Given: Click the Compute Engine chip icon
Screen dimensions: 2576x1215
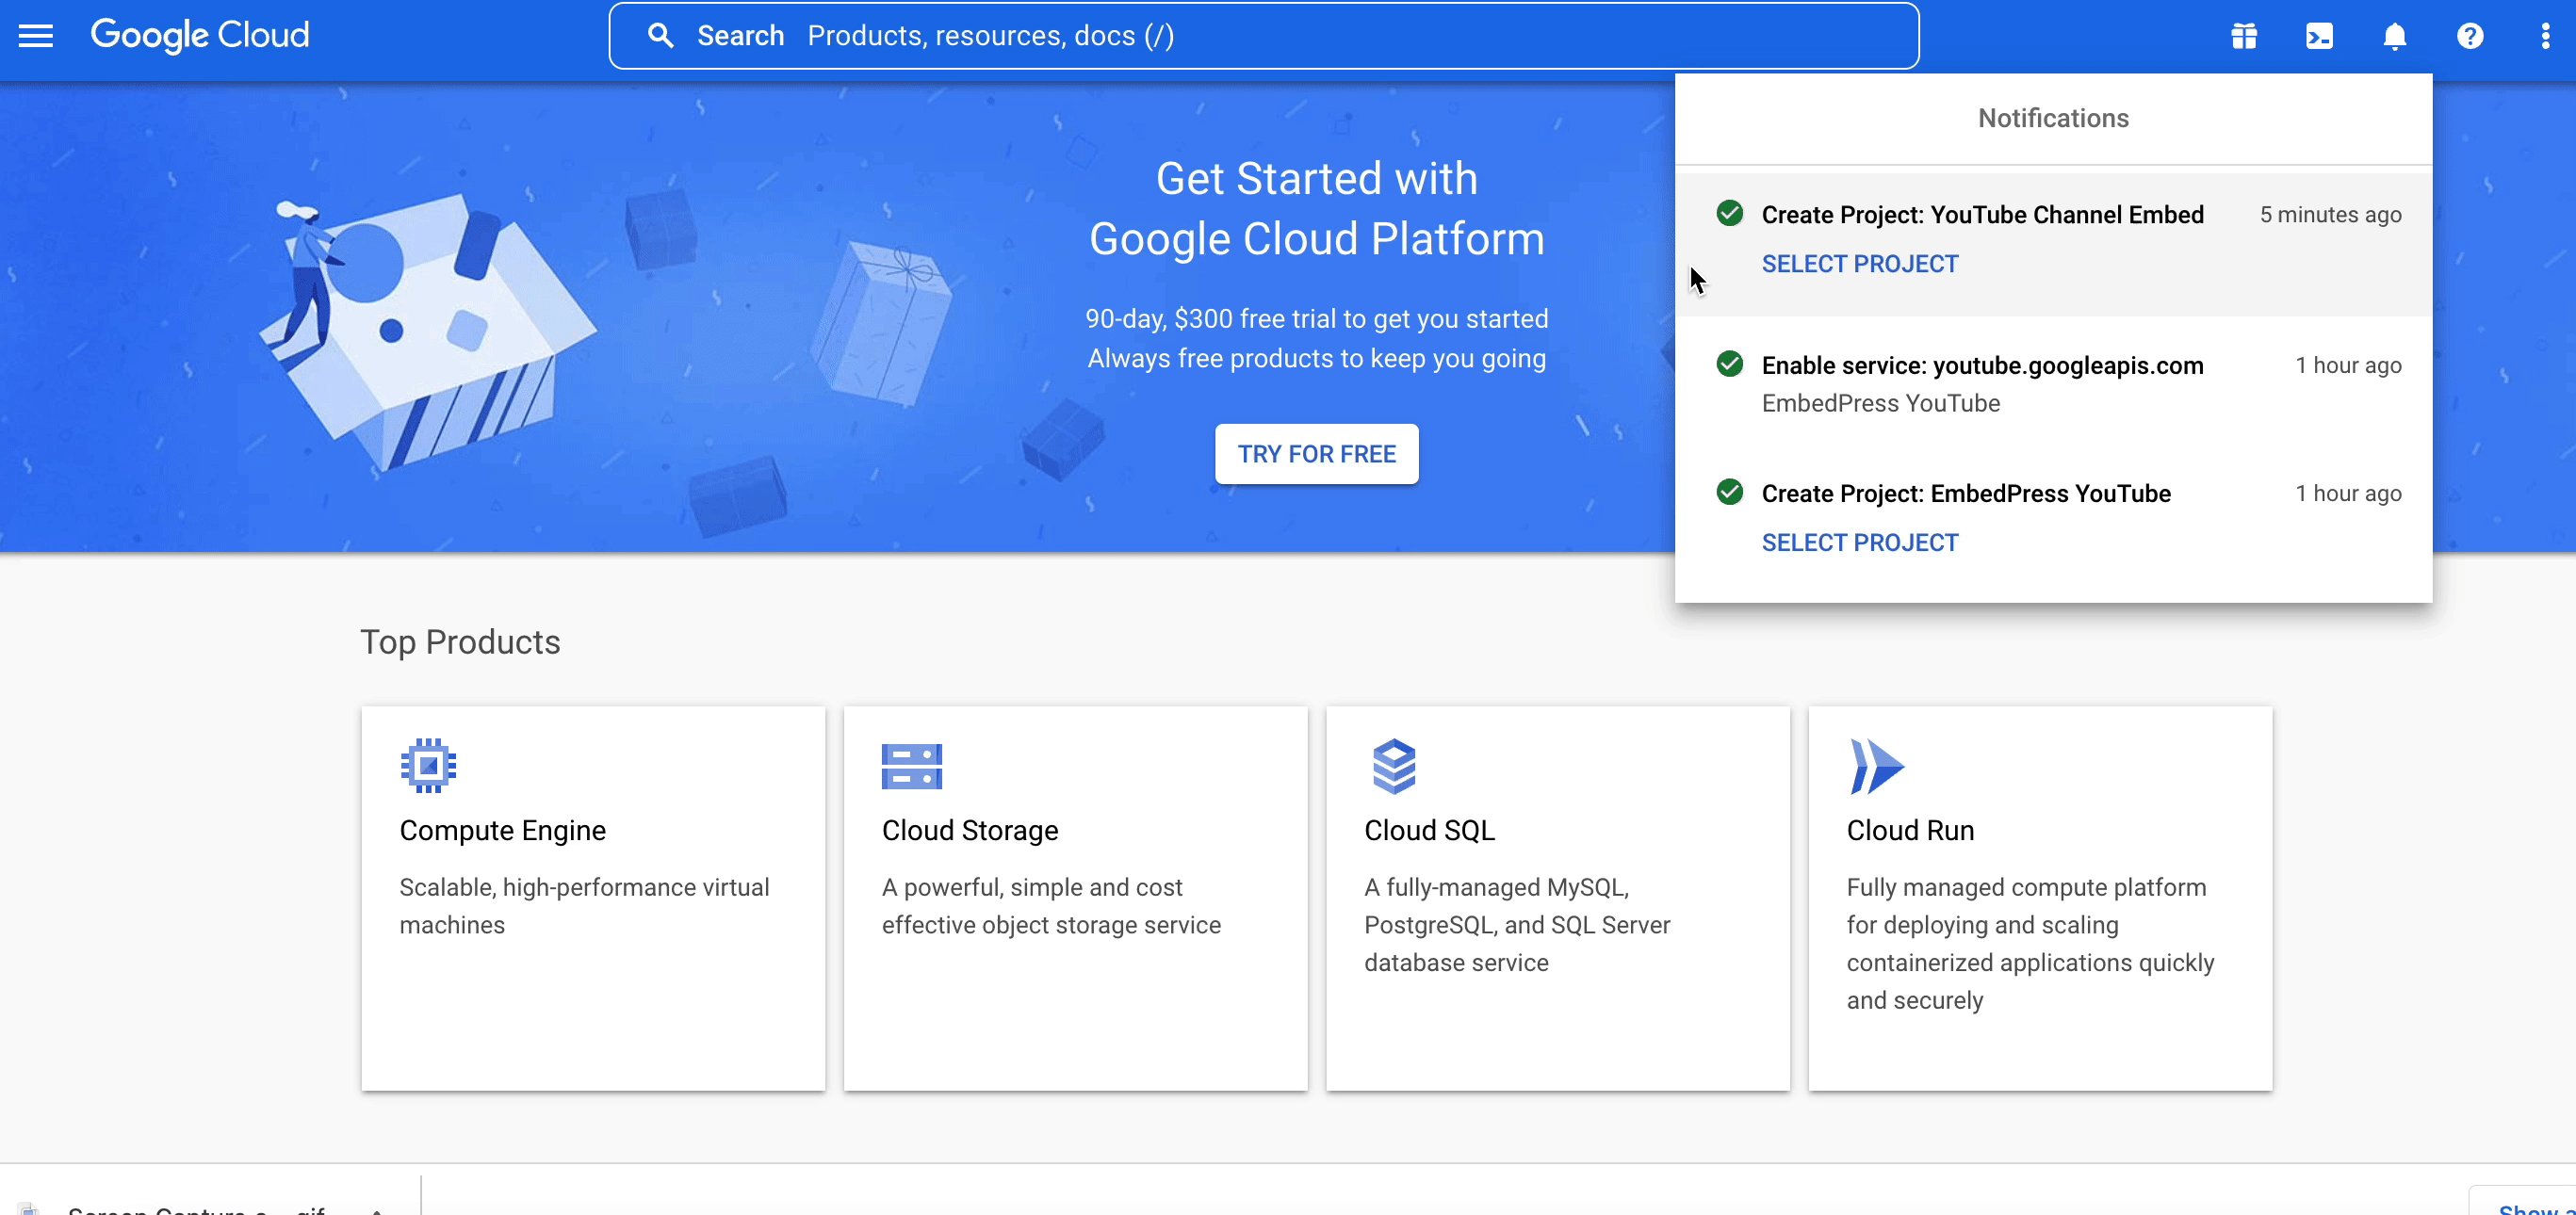Looking at the screenshot, I should tap(428, 765).
